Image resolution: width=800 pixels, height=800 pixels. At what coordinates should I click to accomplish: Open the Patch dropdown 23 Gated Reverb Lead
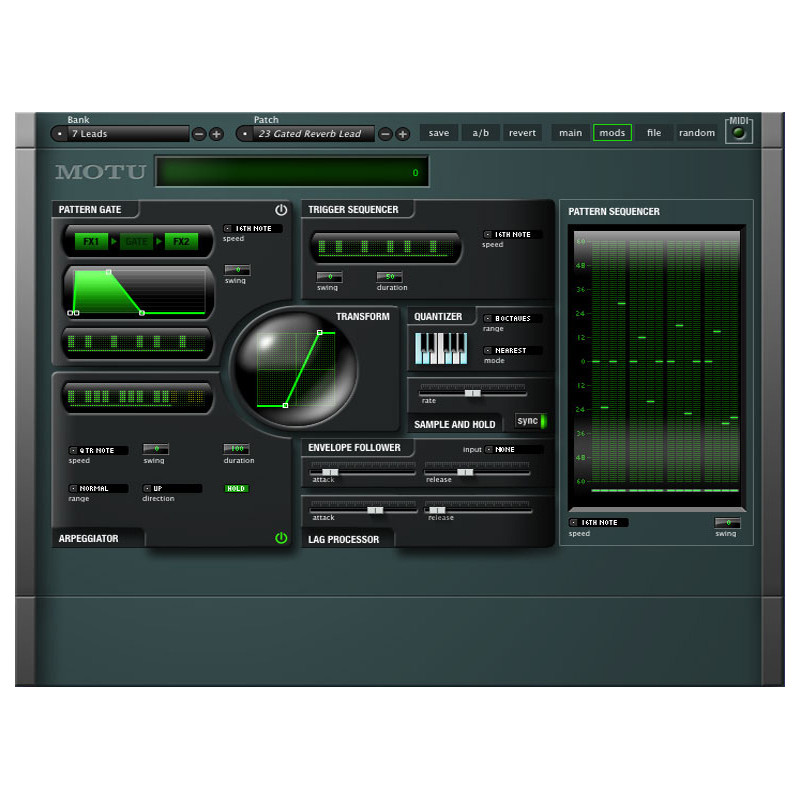[x=305, y=134]
